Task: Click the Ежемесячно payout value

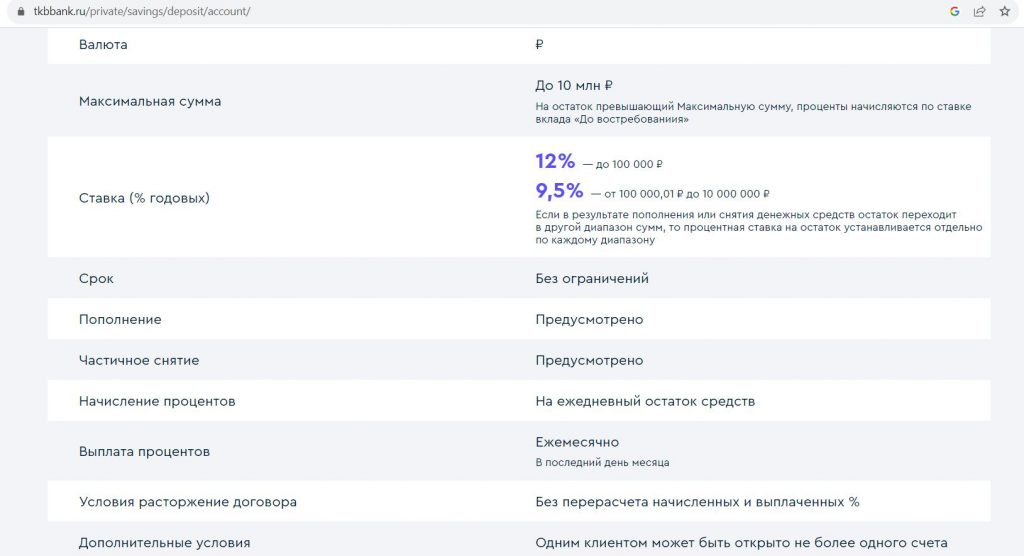Action: tap(577, 442)
